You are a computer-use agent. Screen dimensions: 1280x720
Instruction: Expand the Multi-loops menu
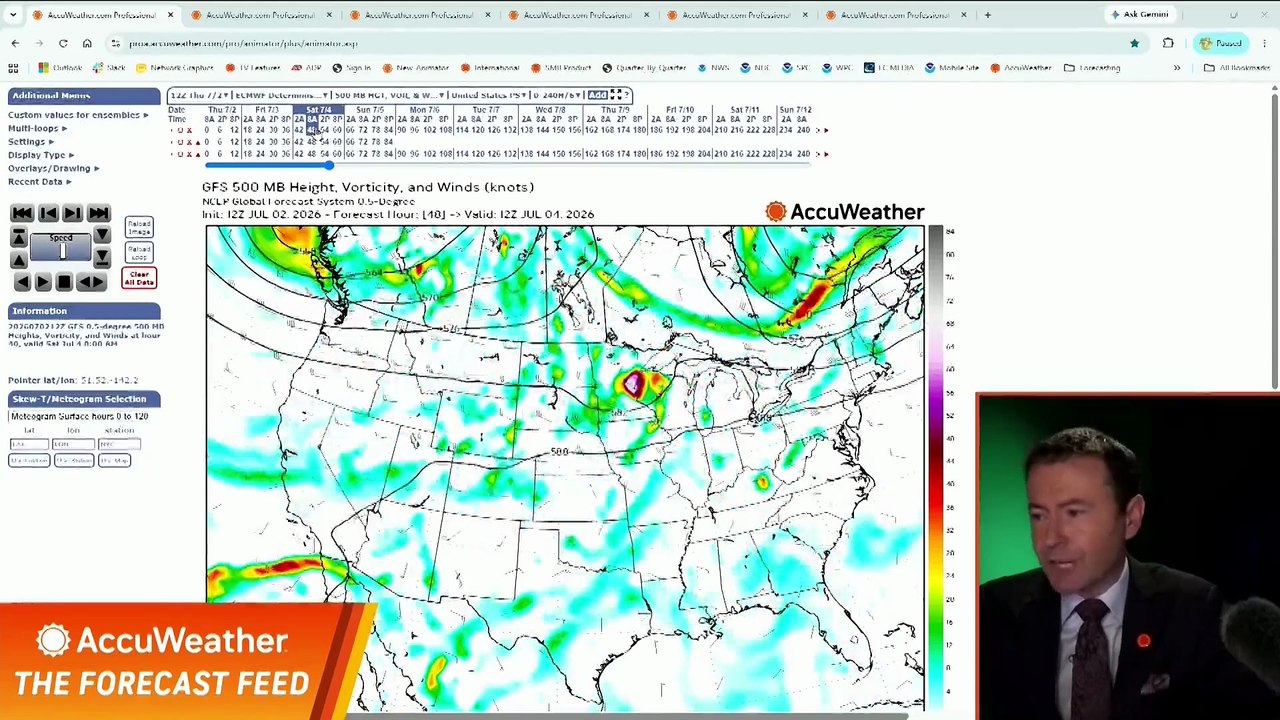click(37, 128)
